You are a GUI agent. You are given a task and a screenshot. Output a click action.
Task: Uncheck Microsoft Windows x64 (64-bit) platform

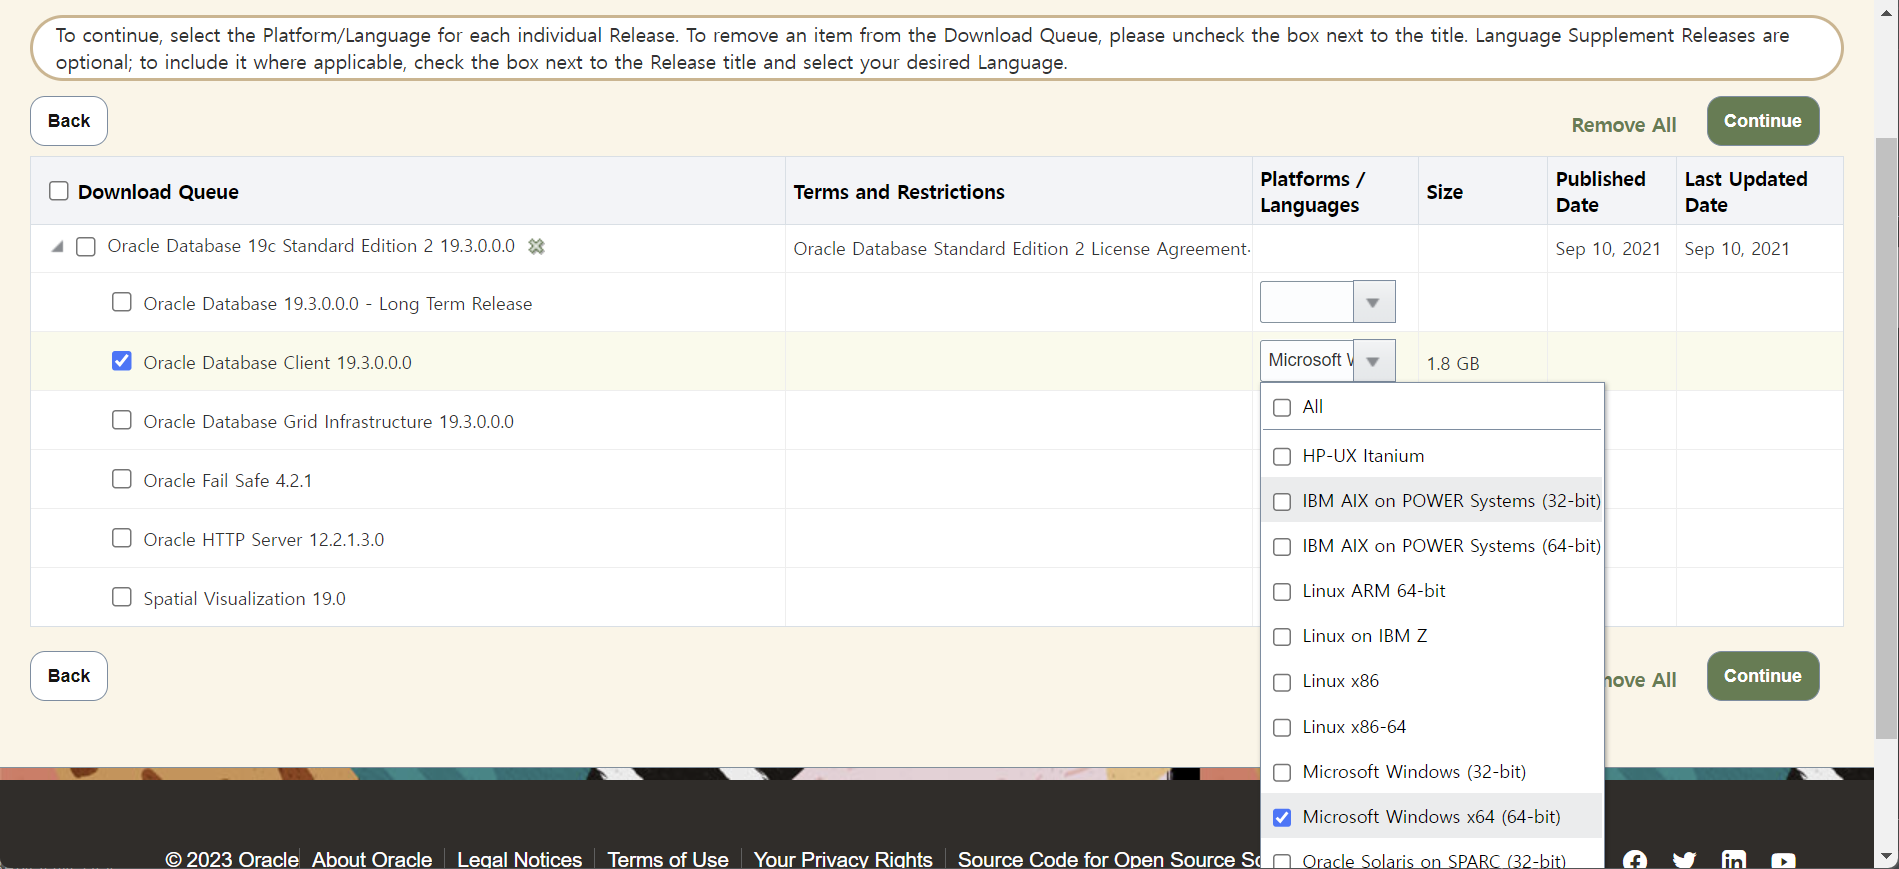coord(1282,818)
